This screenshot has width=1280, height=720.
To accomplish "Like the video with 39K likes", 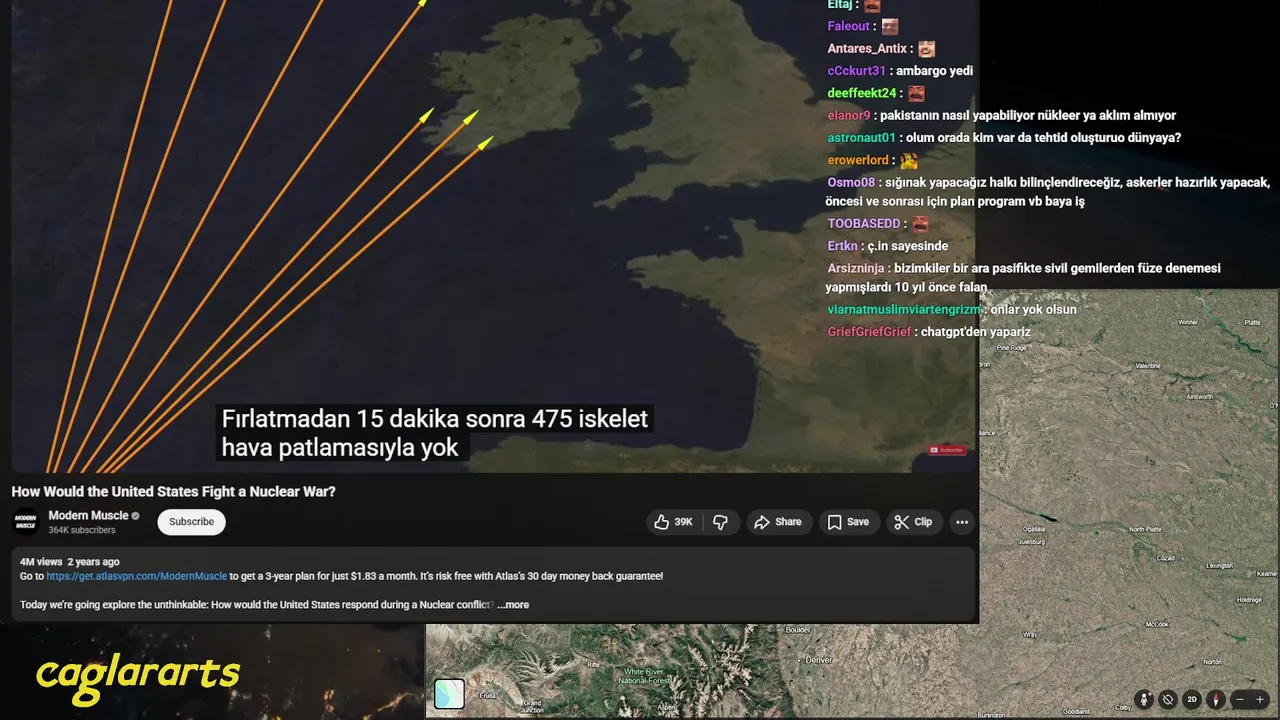I will pyautogui.click(x=673, y=522).
